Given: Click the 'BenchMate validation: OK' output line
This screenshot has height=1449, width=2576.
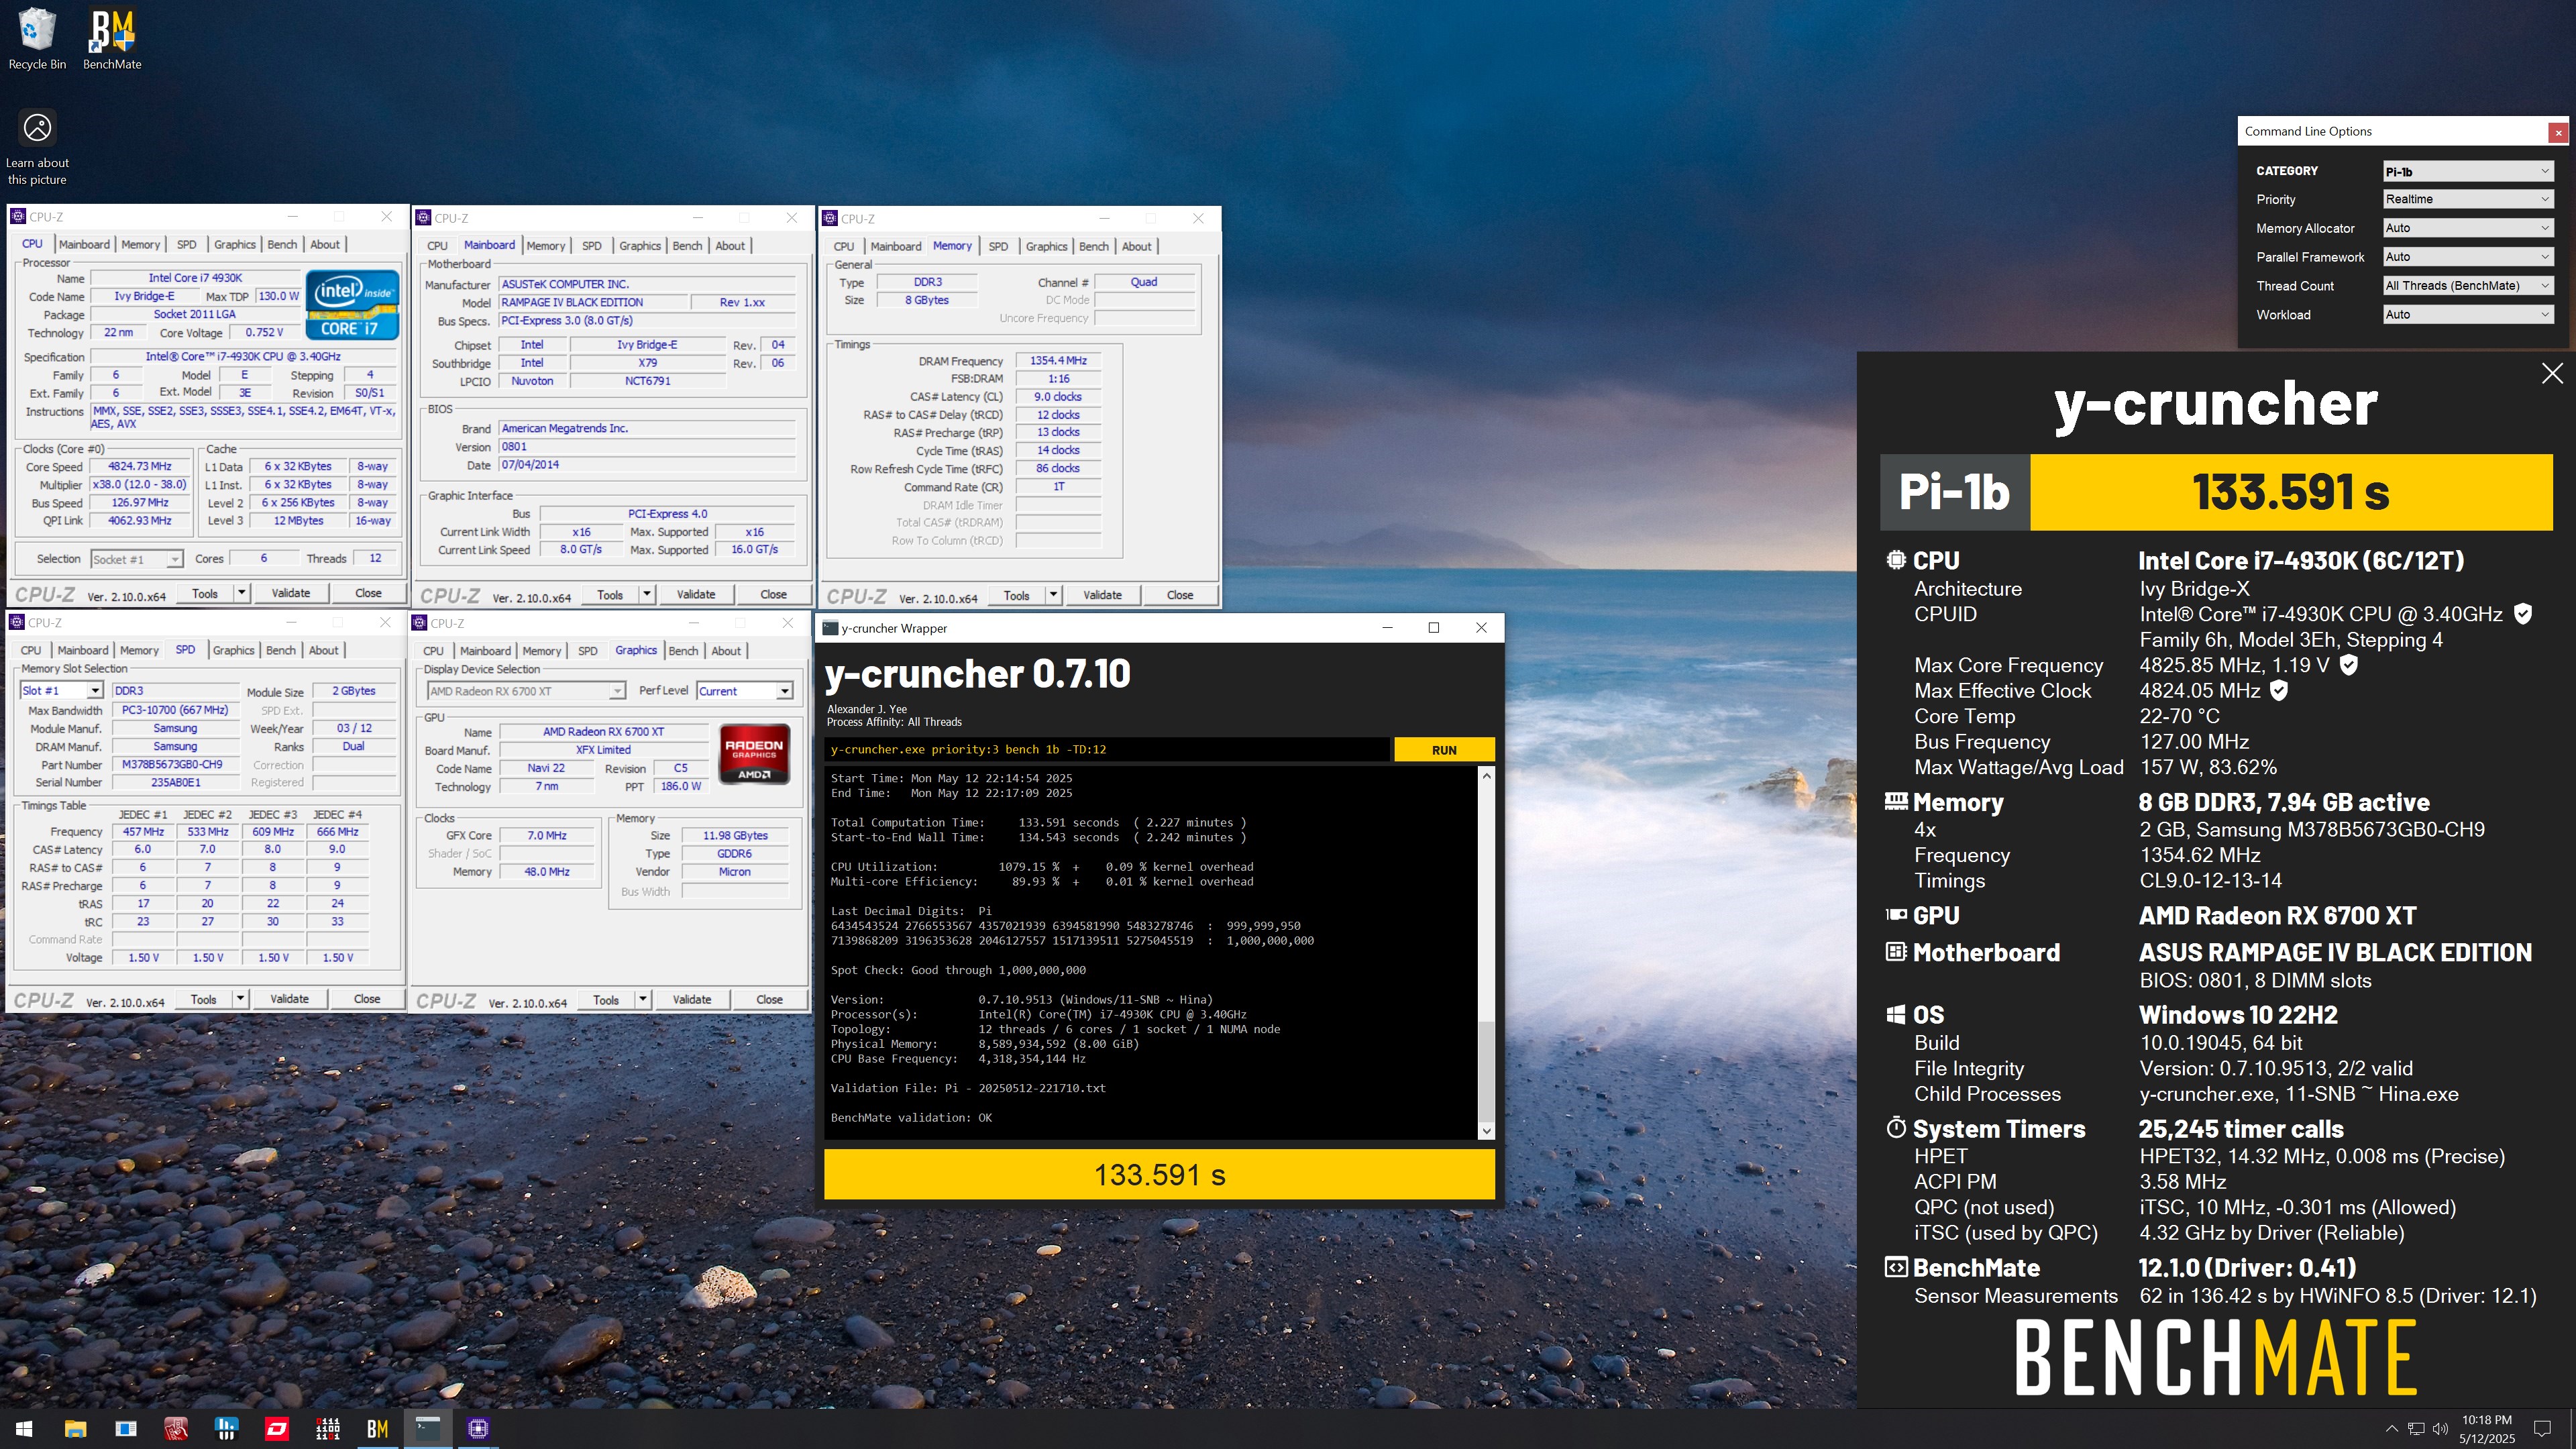Looking at the screenshot, I should click(911, 1117).
